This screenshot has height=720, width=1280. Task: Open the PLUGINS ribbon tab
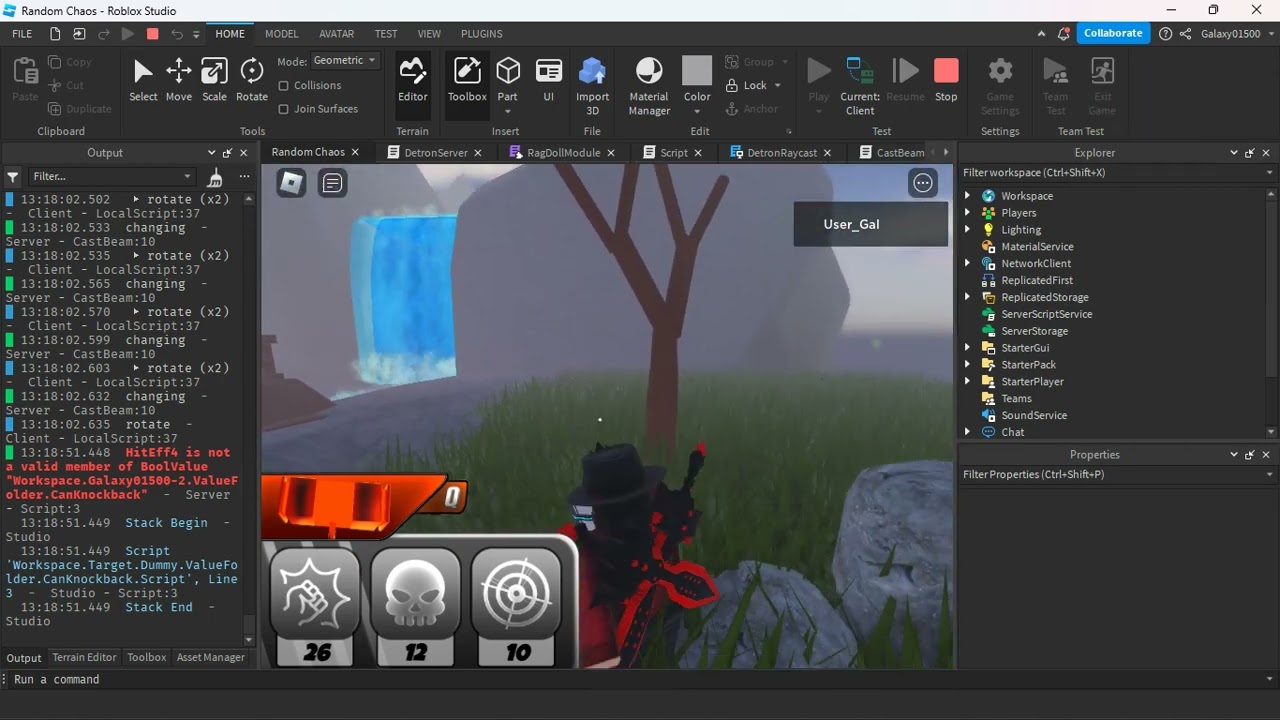pyautogui.click(x=482, y=34)
